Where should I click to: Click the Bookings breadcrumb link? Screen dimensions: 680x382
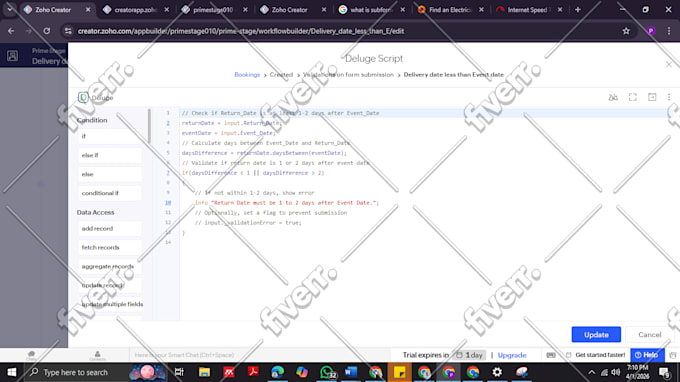(247, 75)
